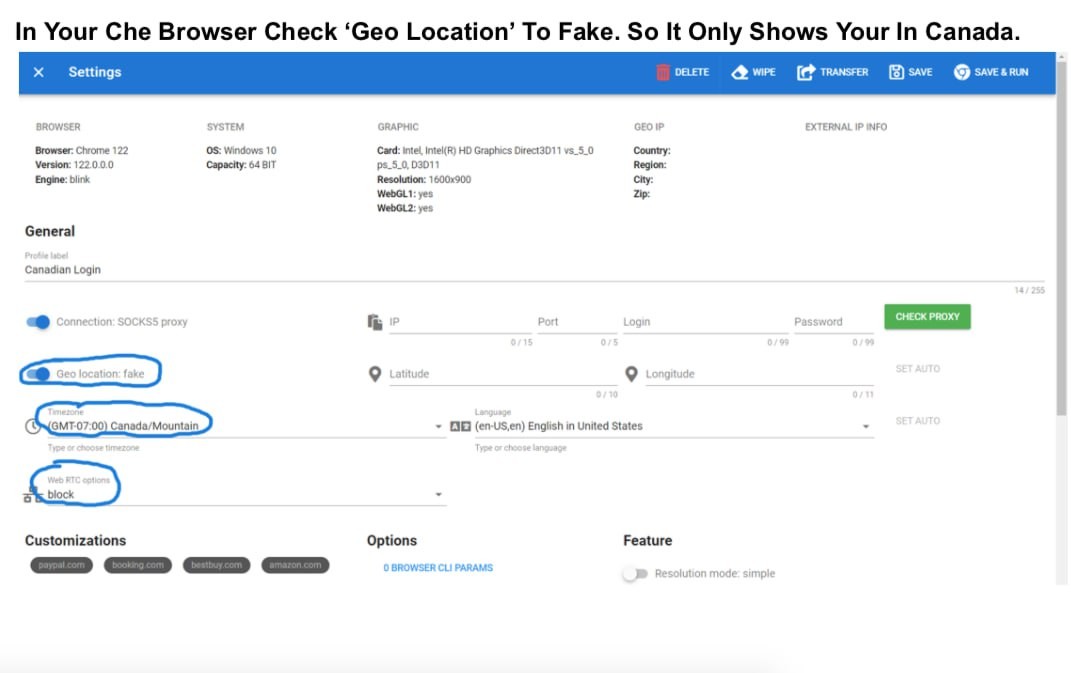
Task: Click the paste clipboard icon beside IP field
Action: pos(375,322)
